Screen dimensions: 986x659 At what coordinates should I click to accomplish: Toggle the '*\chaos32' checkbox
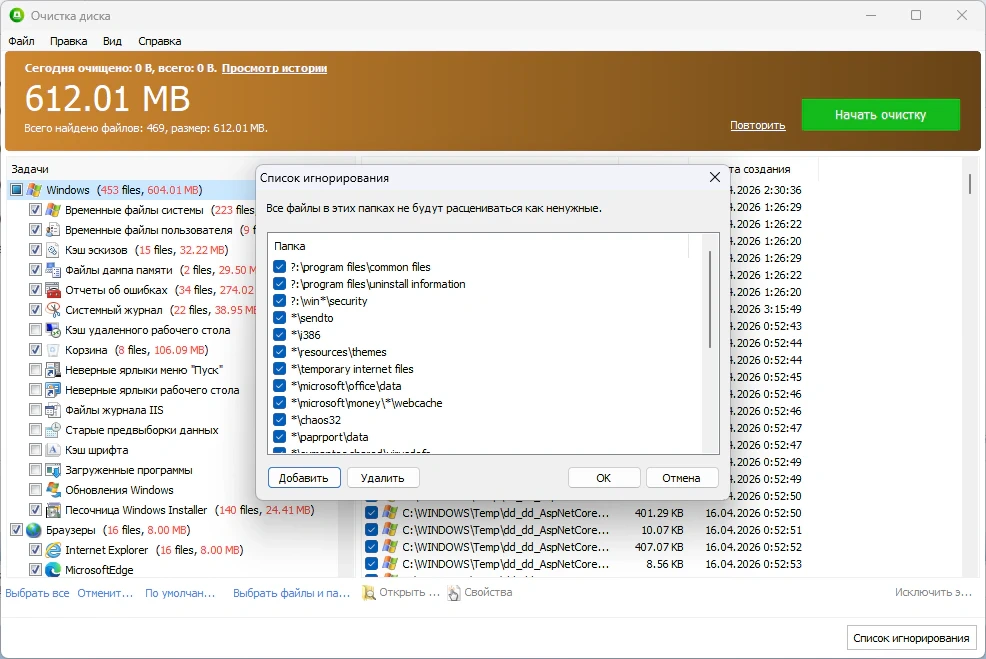tap(280, 419)
